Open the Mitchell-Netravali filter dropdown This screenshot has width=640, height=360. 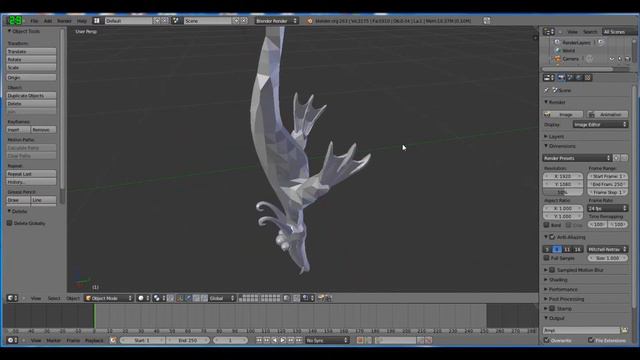(x=607, y=249)
